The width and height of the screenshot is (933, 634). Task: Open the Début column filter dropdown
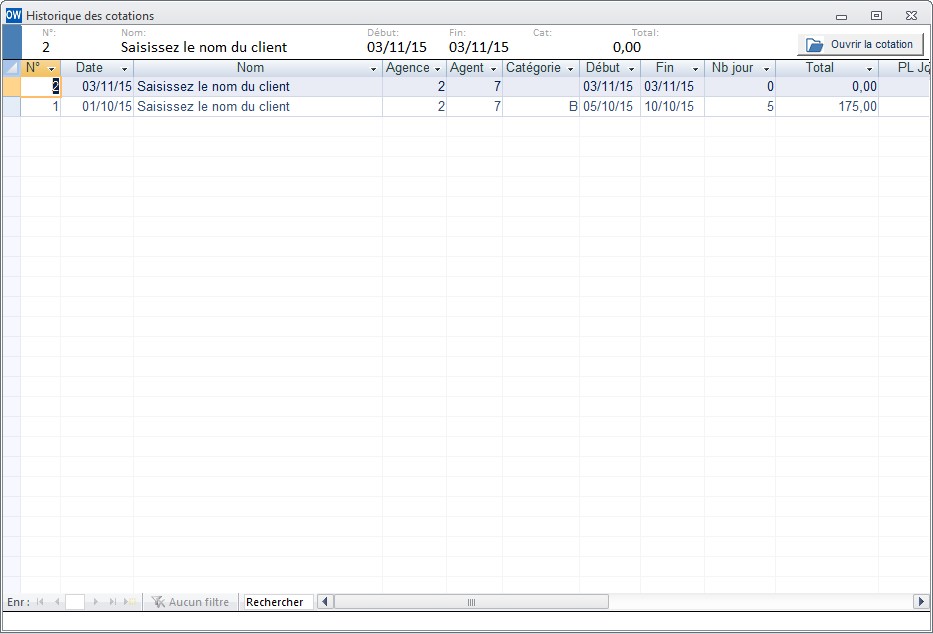(x=632, y=69)
